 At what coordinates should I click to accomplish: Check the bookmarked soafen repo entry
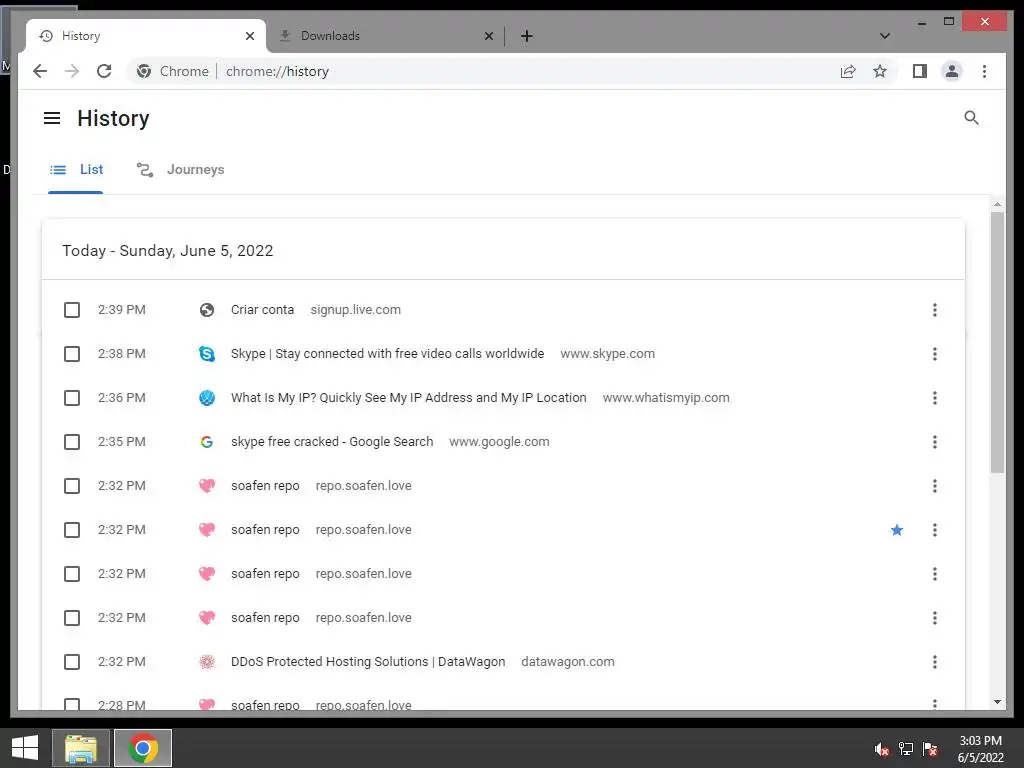pos(72,530)
